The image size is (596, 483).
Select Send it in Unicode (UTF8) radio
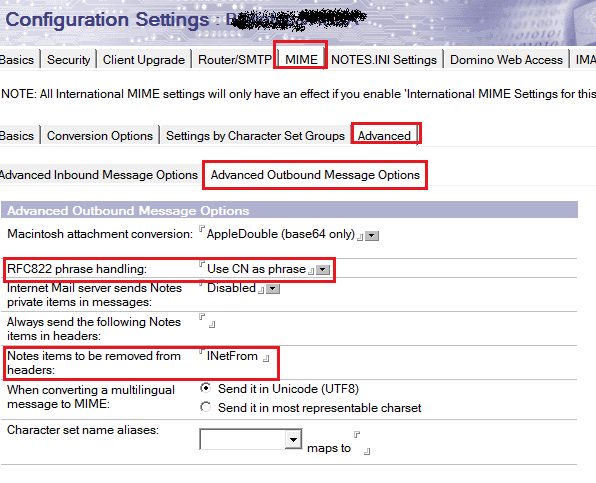(x=206, y=388)
